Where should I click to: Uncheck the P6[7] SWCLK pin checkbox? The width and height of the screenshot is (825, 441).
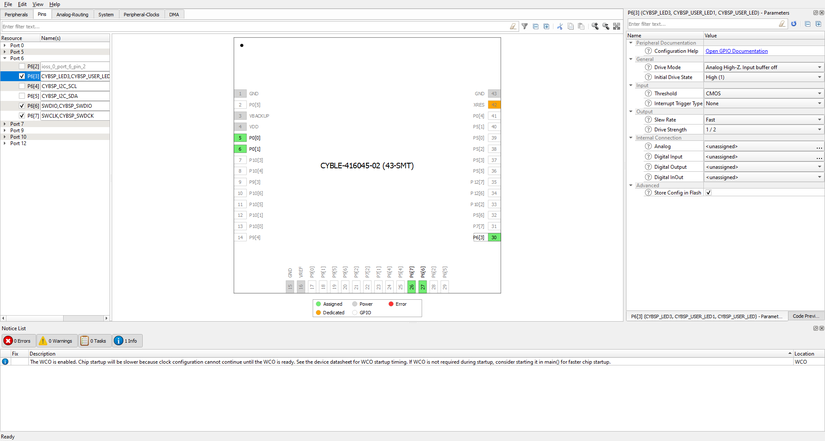(22, 116)
